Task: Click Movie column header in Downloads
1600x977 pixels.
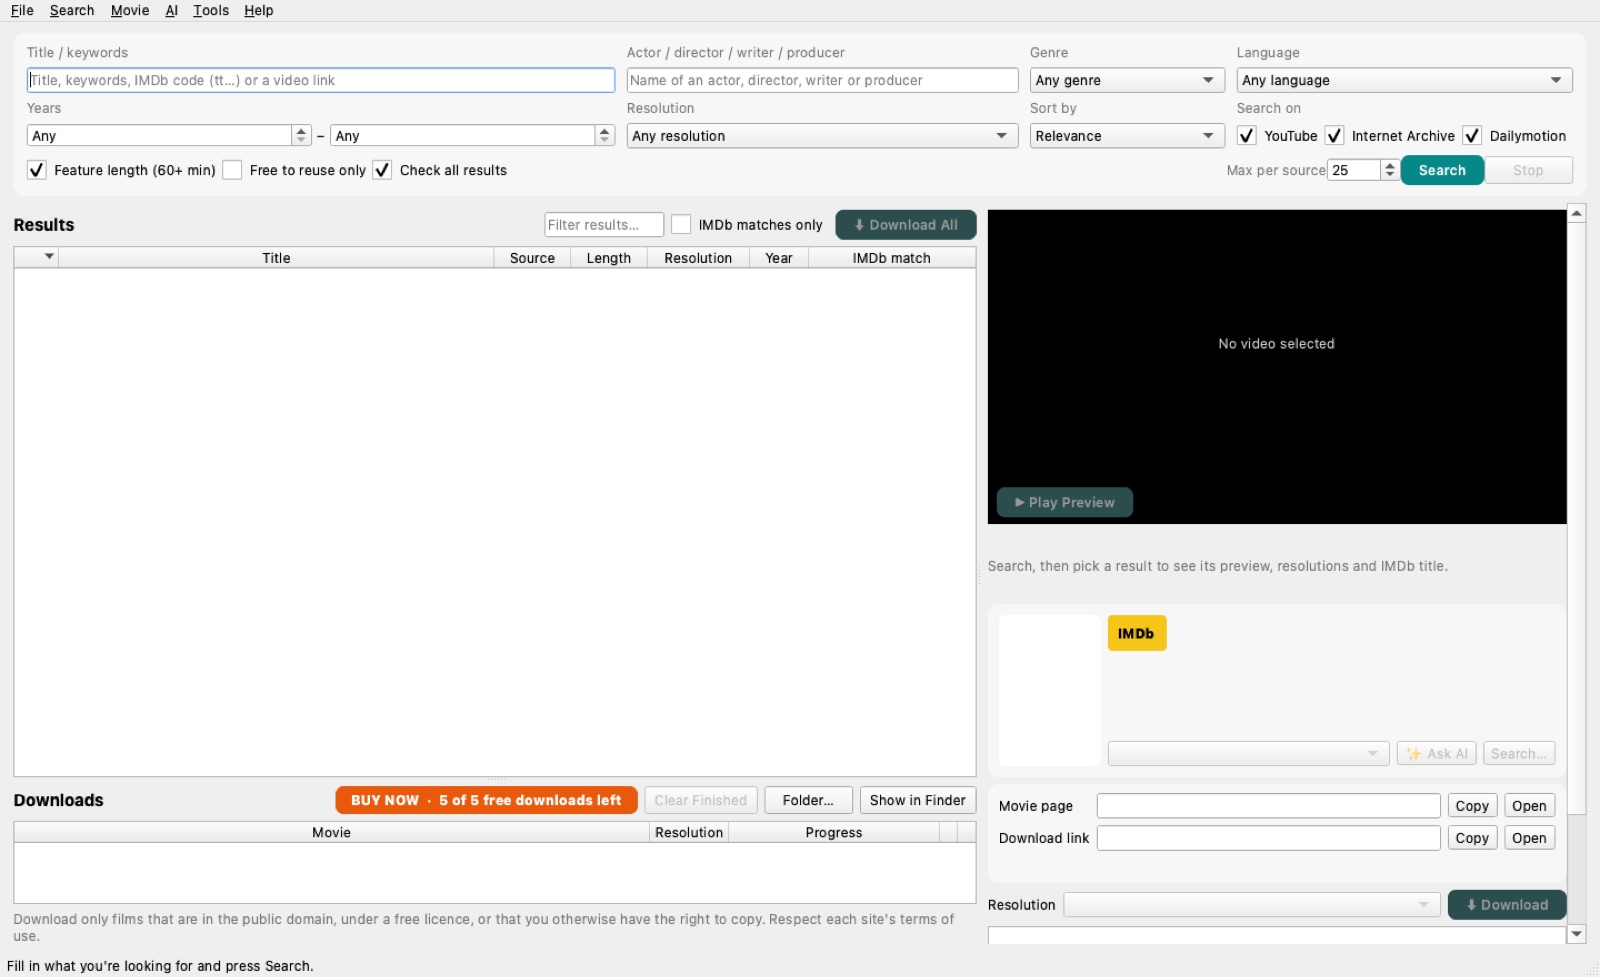Action: coord(331,832)
